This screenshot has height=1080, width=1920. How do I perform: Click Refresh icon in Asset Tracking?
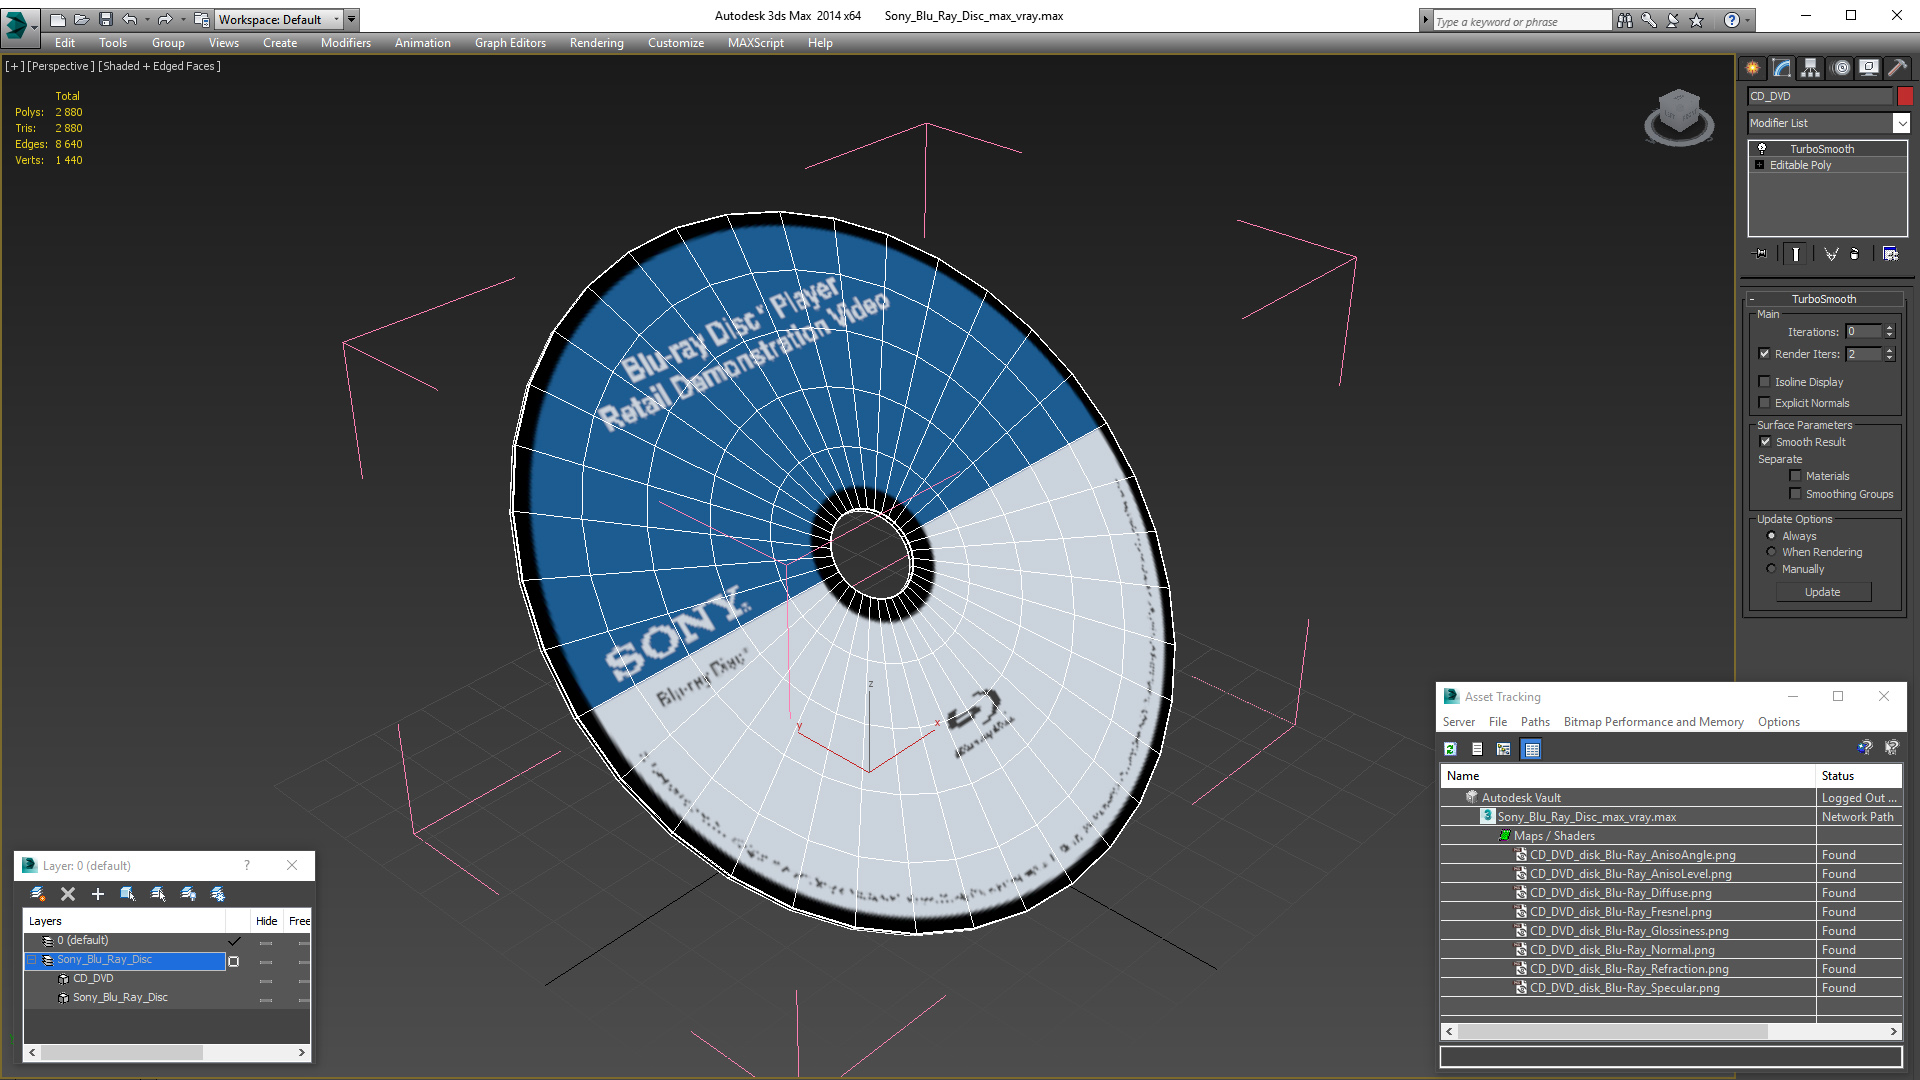[1450, 749]
